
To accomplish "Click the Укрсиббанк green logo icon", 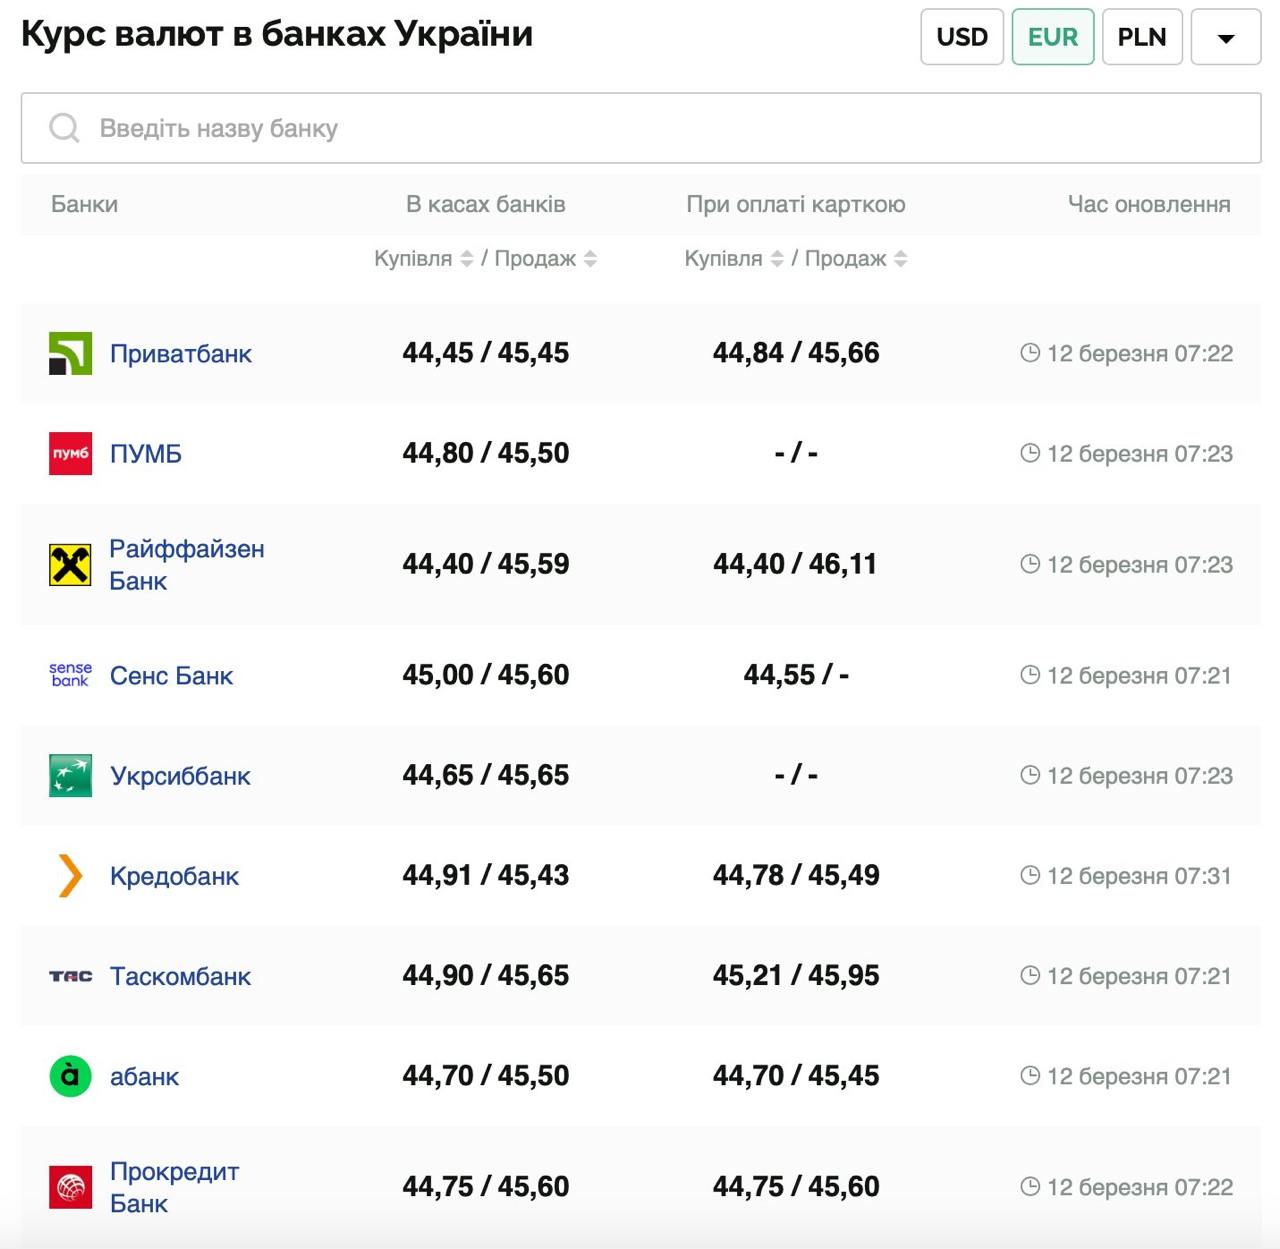I will click(x=70, y=776).
